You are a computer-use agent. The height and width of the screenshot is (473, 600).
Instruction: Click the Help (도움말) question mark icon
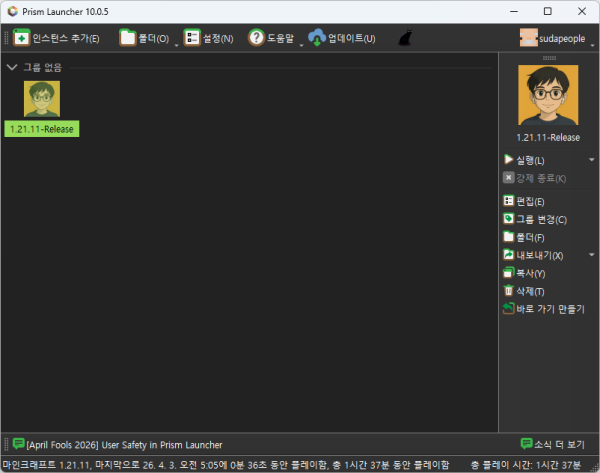(x=256, y=38)
